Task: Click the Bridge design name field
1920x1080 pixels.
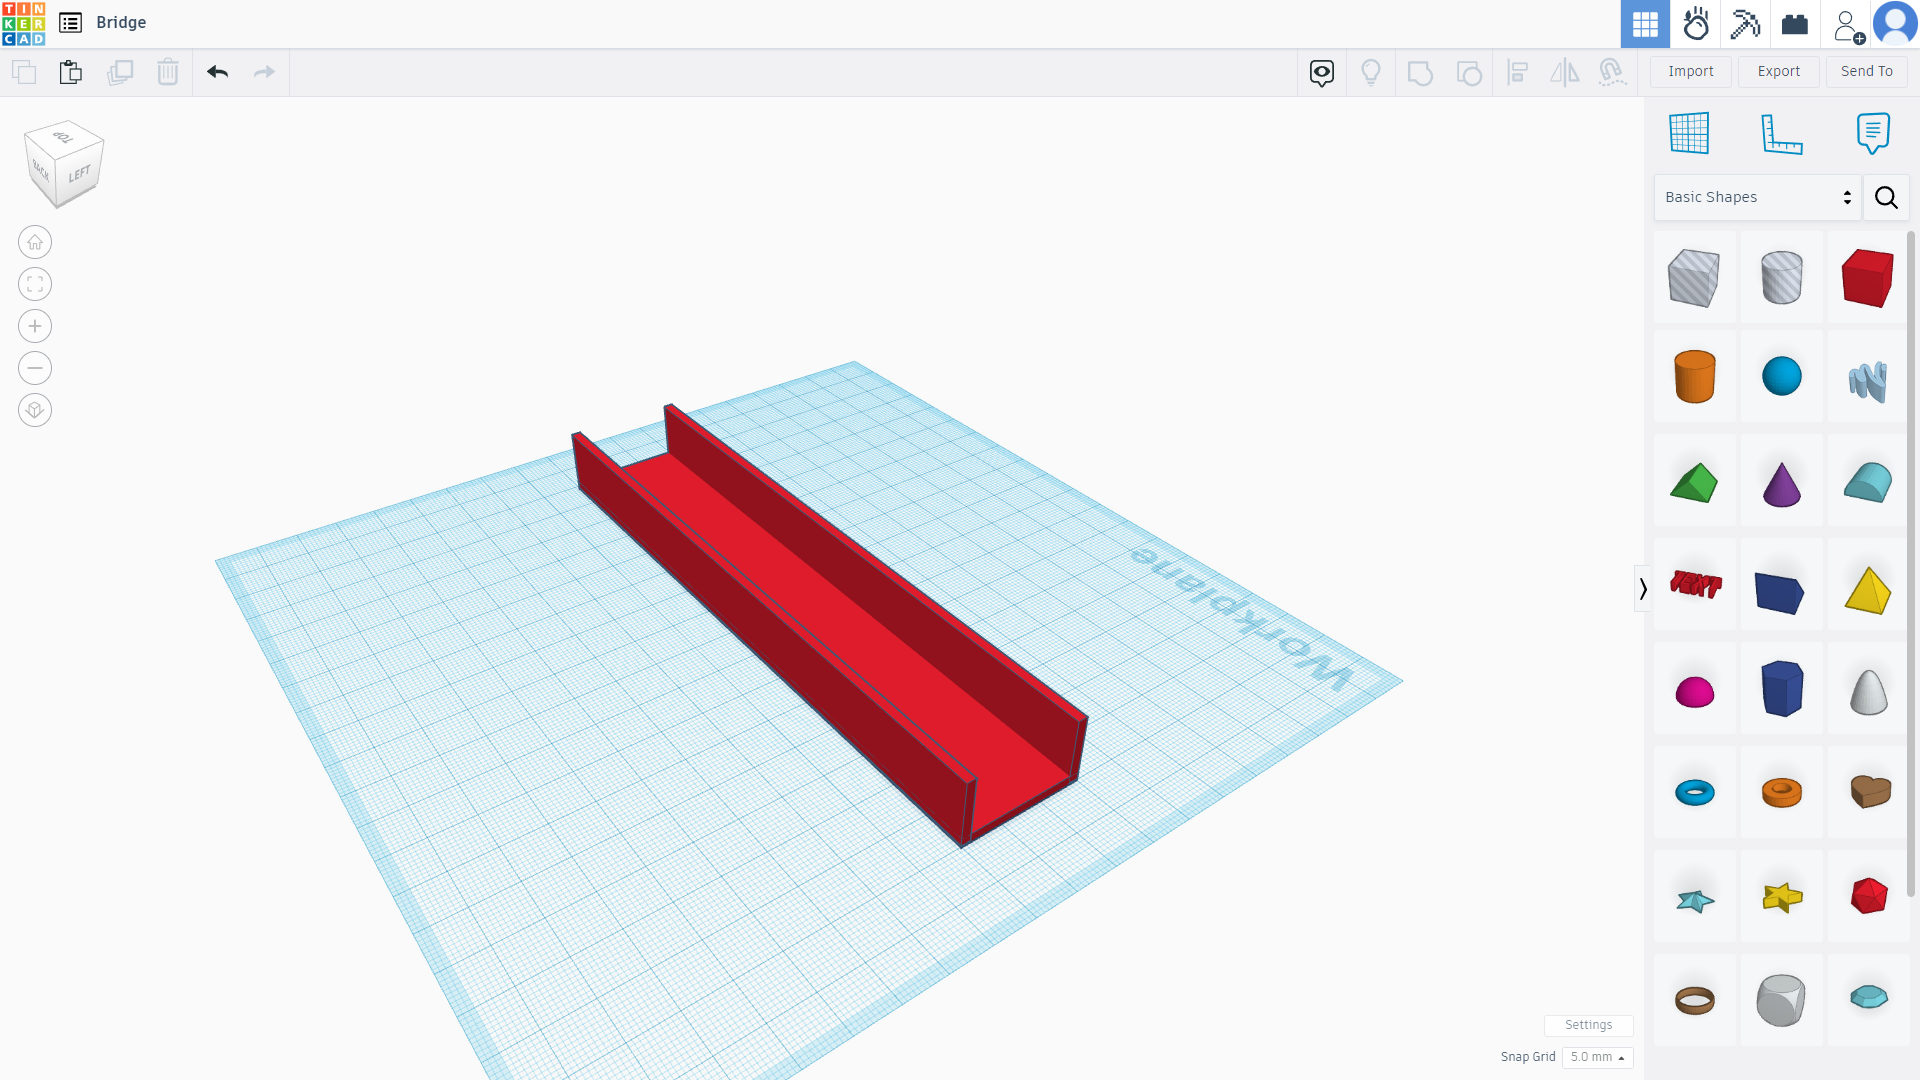Action: 121,22
